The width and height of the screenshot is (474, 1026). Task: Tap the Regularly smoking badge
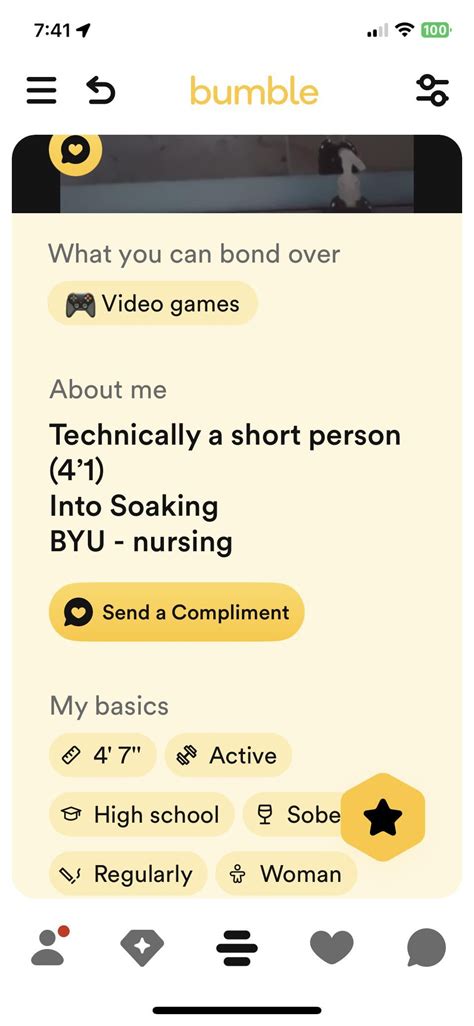(x=128, y=874)
